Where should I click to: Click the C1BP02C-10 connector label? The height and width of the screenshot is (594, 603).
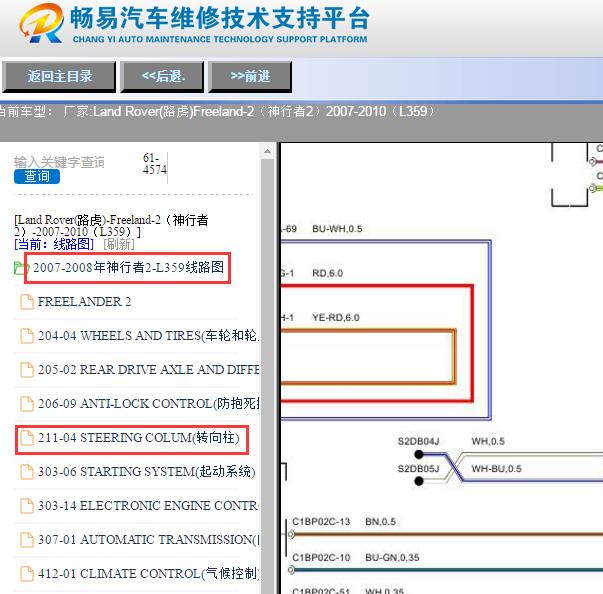point(321,557)
